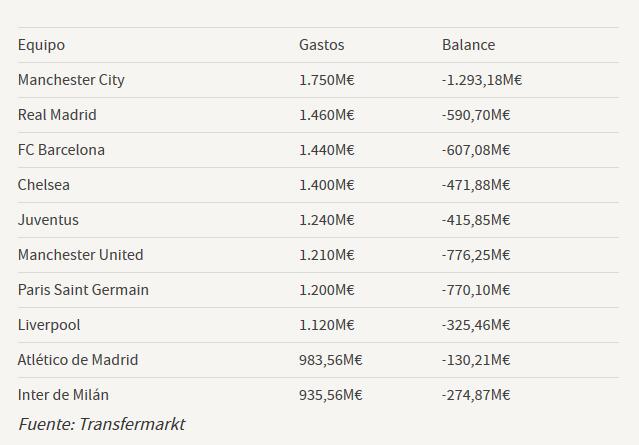This screenshot has width=639, height=445.
Task: Select the Manchester City team name
Action: pos(71,80)
